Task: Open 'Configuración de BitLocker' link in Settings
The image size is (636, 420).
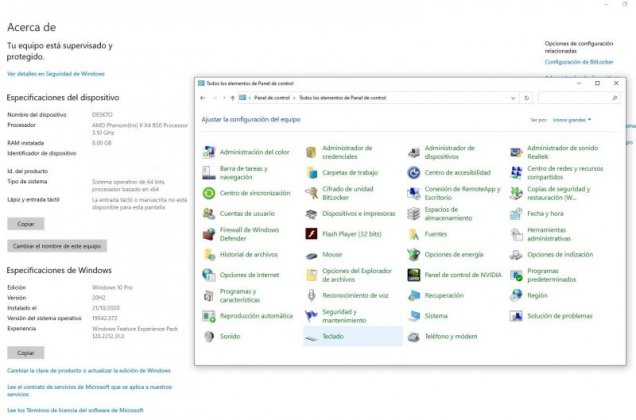Action: (579, 62)
